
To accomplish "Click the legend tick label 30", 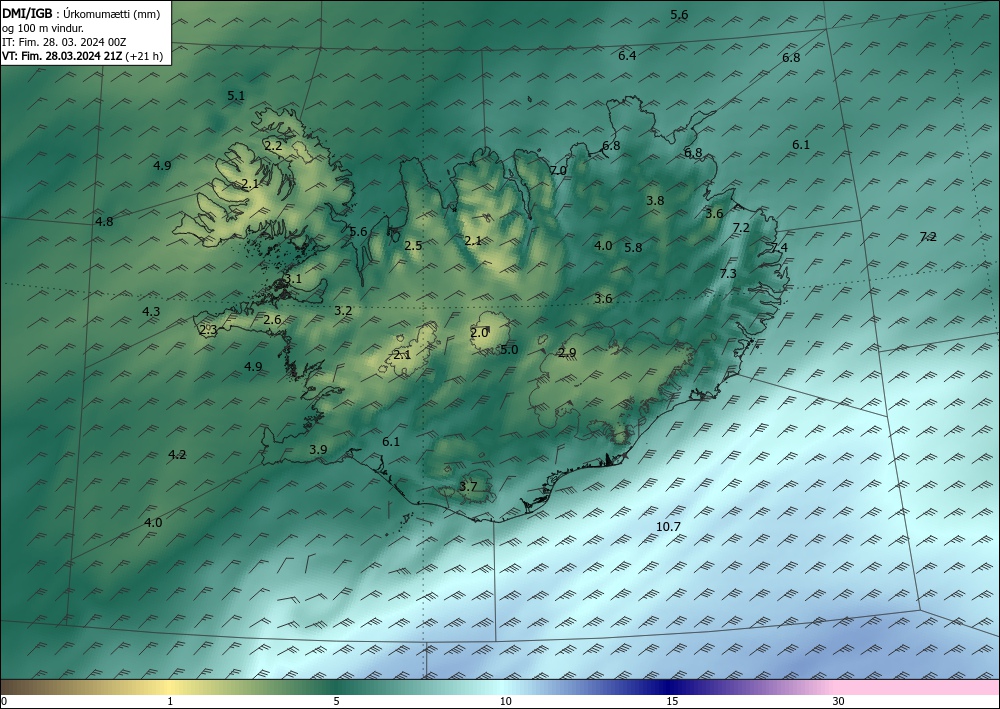I will coord(839,702).
